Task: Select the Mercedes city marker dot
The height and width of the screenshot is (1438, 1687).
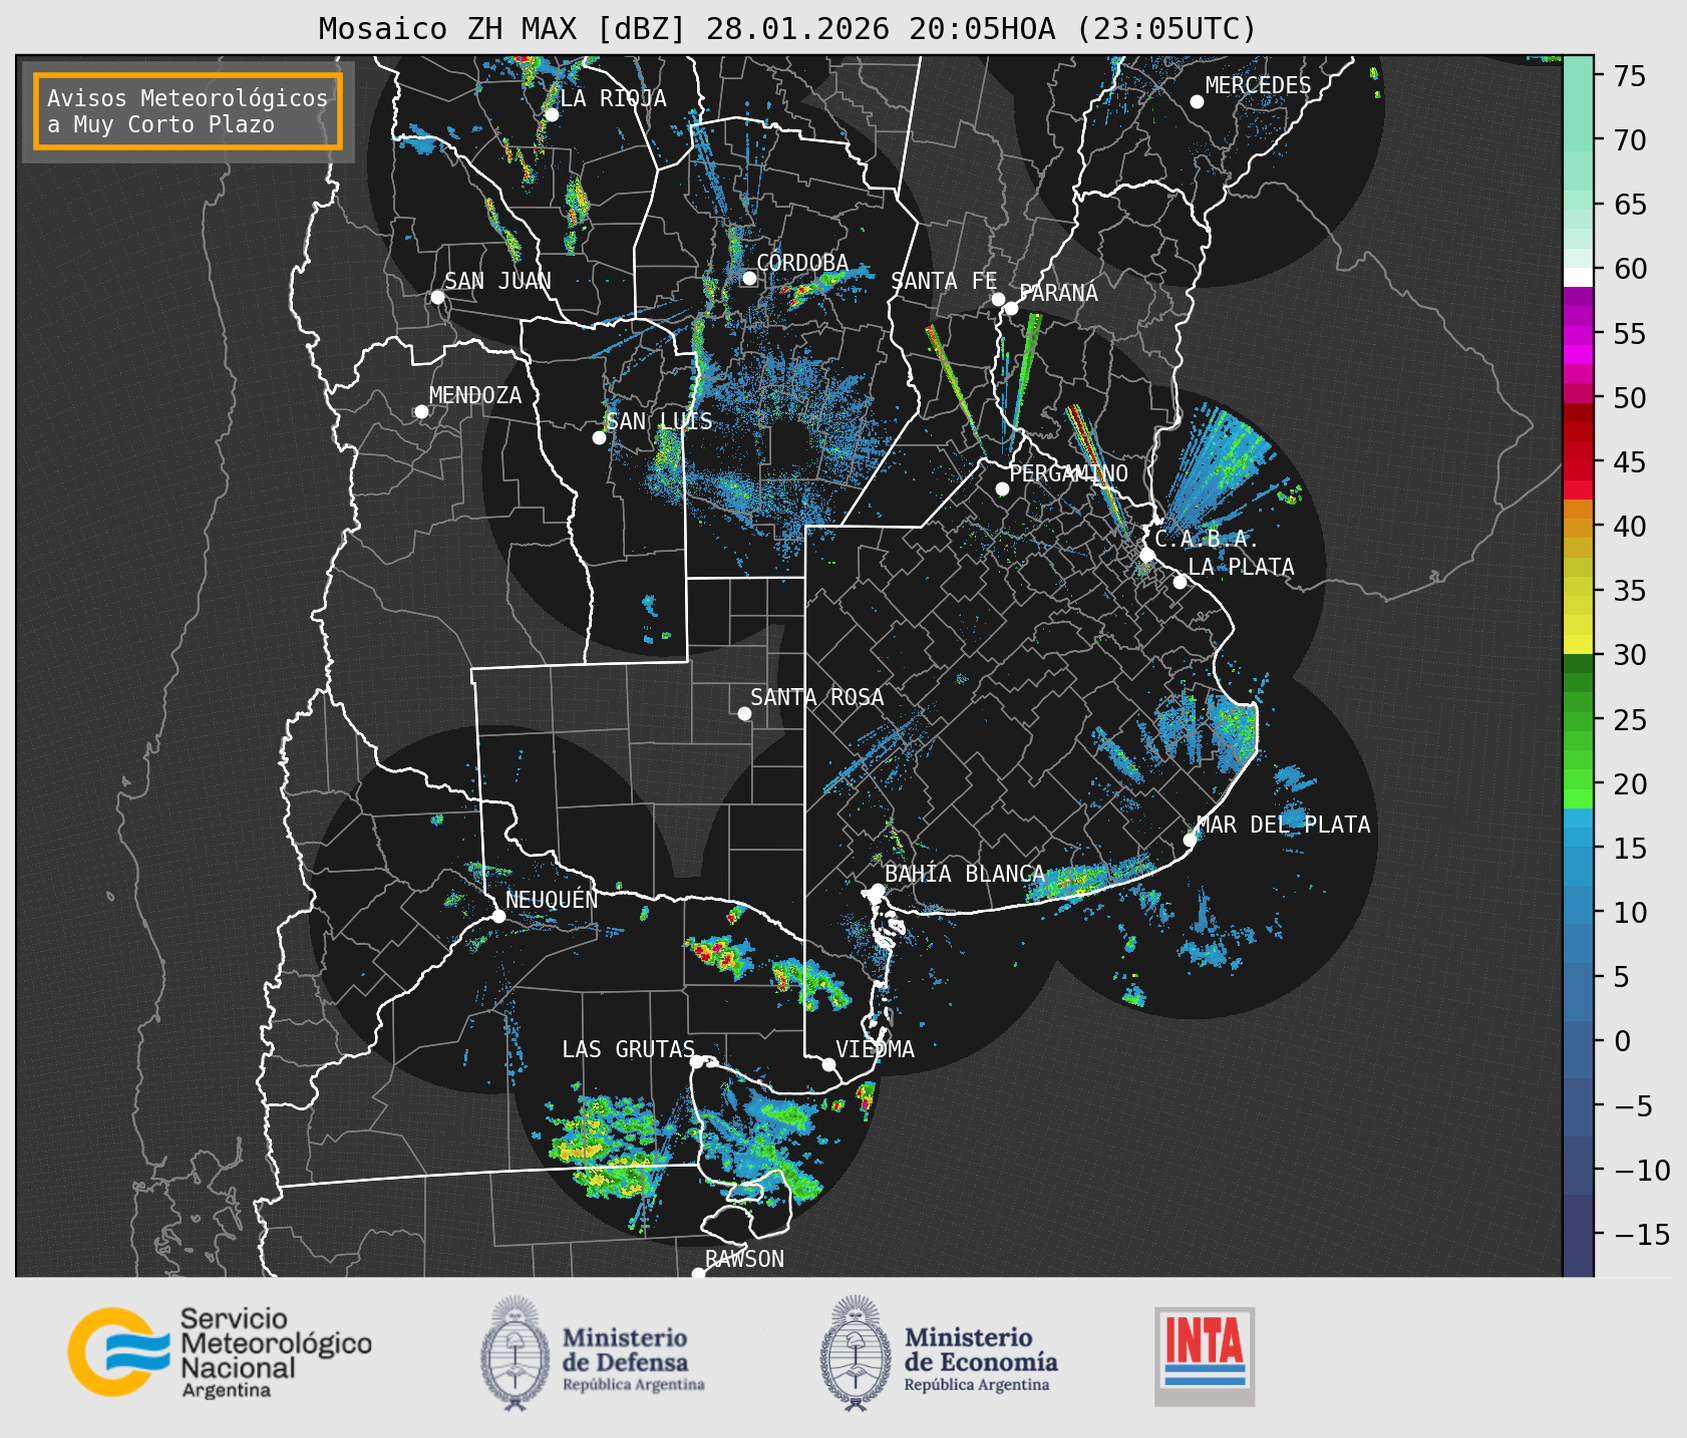Action: point(1196,102)
